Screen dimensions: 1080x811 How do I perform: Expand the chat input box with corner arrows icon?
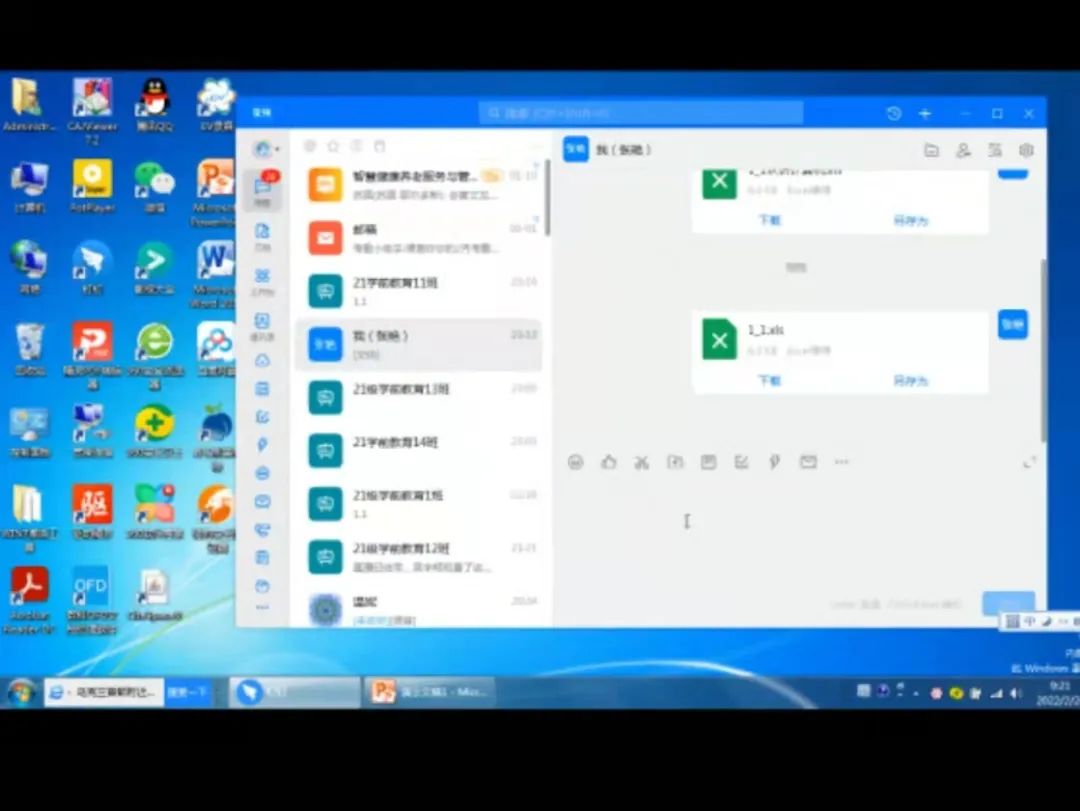pos(1029,462)
